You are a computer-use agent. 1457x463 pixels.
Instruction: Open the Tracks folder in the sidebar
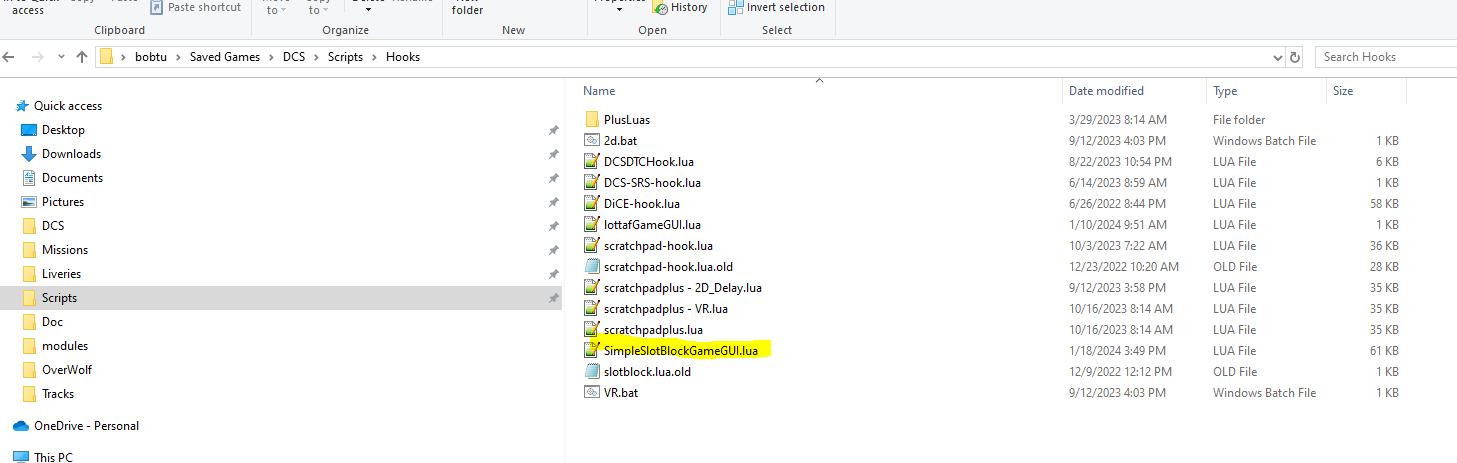pyautogui.click(x=58, y=394)
